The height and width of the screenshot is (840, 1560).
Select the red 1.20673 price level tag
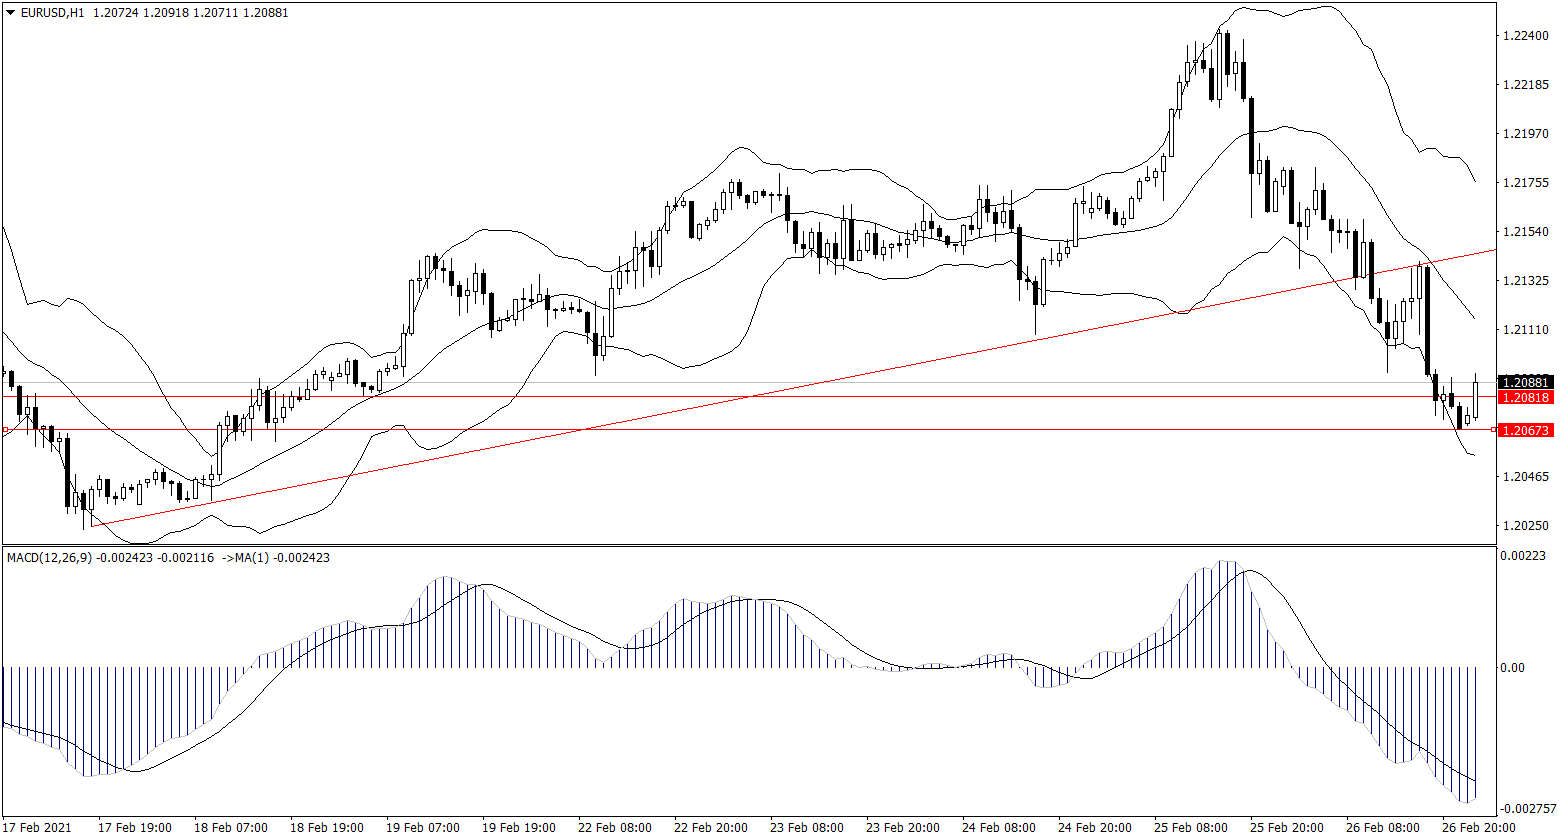point(1525,430)
